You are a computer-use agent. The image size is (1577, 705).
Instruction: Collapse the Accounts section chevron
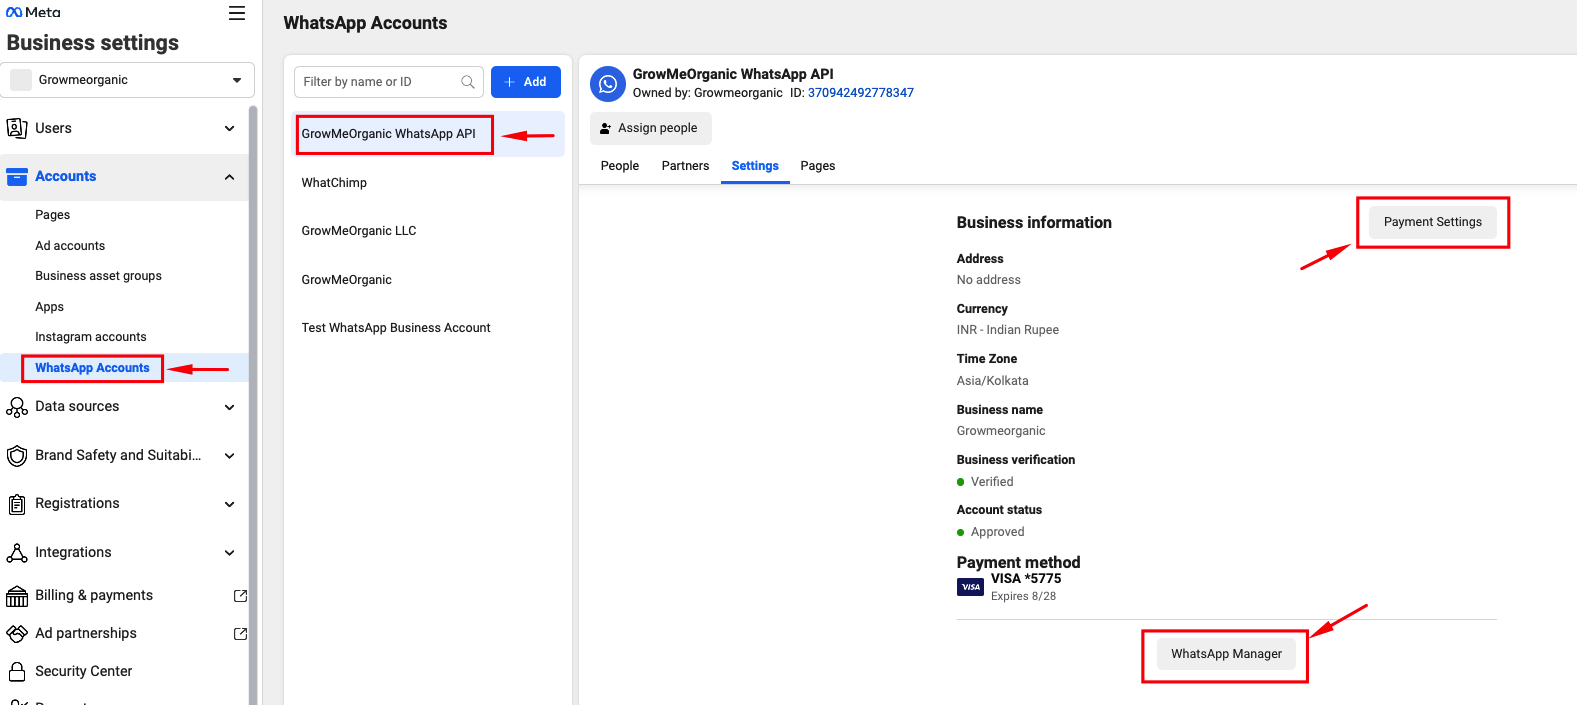pyautogui.click(x=230, y=177)
